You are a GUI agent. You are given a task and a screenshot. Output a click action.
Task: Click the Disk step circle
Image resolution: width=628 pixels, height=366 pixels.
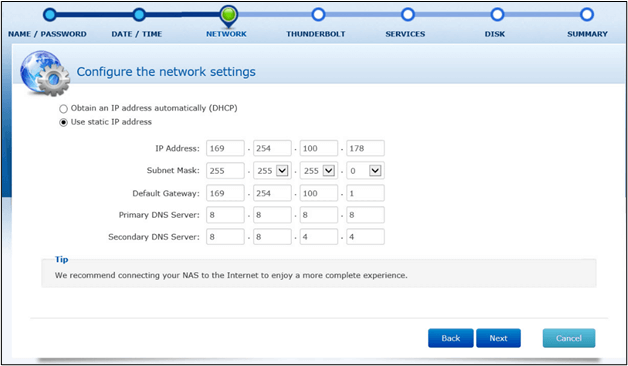[x=497, y=15]
